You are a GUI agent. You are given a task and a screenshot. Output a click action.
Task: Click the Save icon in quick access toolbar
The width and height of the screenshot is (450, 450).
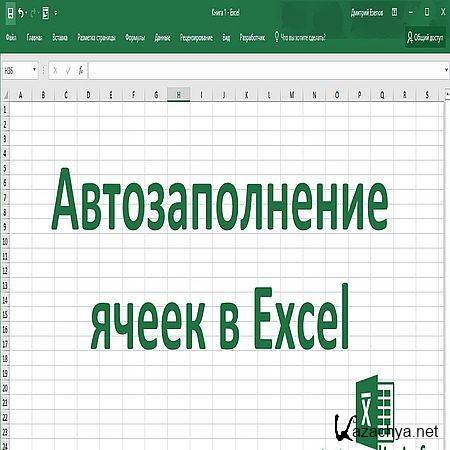(11, 13)
